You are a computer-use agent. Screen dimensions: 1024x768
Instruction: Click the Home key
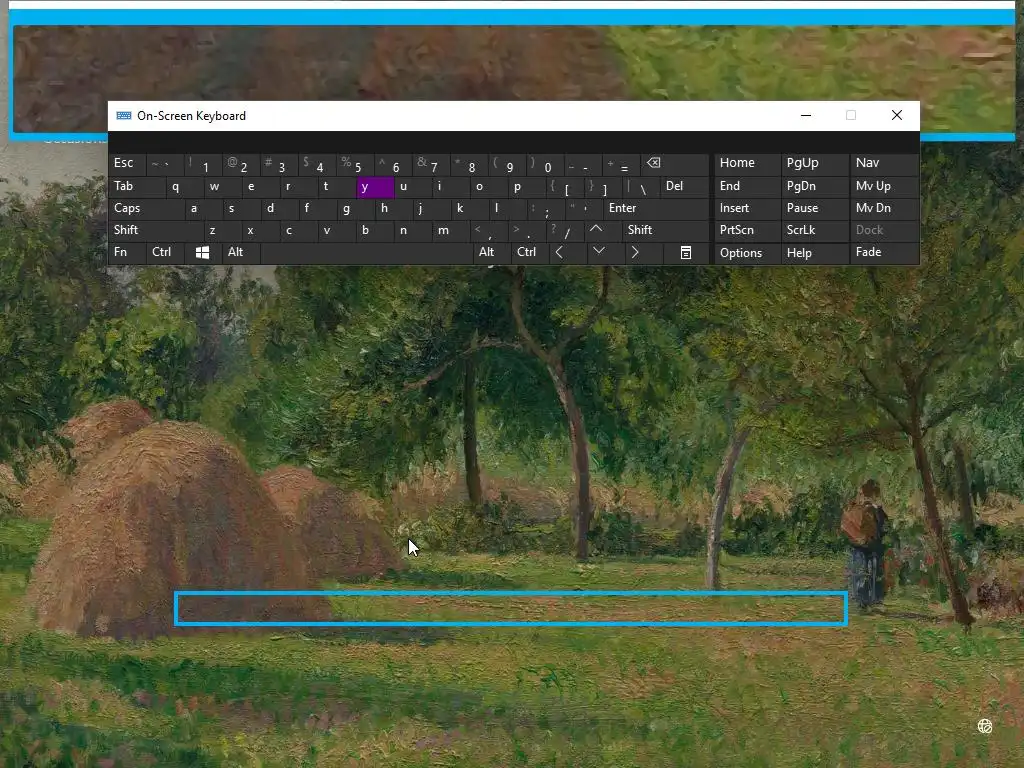[747, 163]
